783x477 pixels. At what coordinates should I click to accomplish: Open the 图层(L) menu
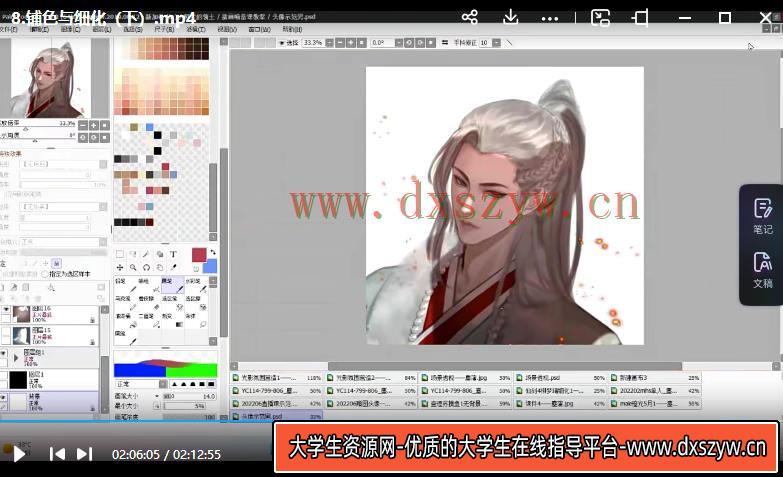point(101,29)
